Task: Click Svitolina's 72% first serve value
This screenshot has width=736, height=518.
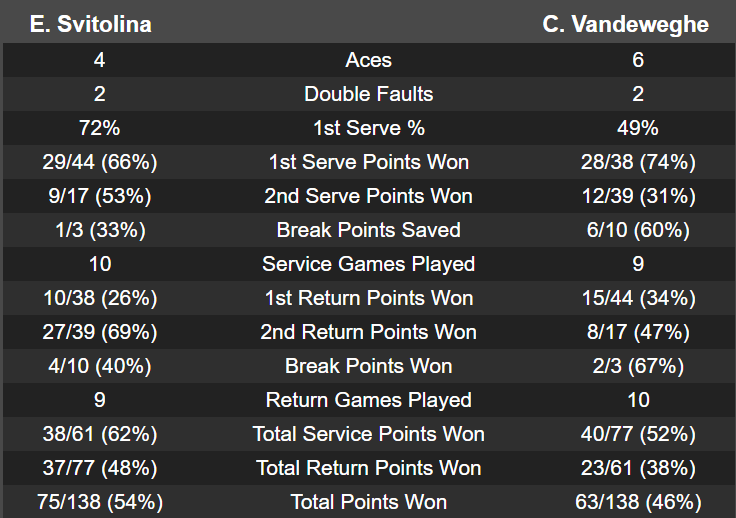Action: click(x=99, y=128)
